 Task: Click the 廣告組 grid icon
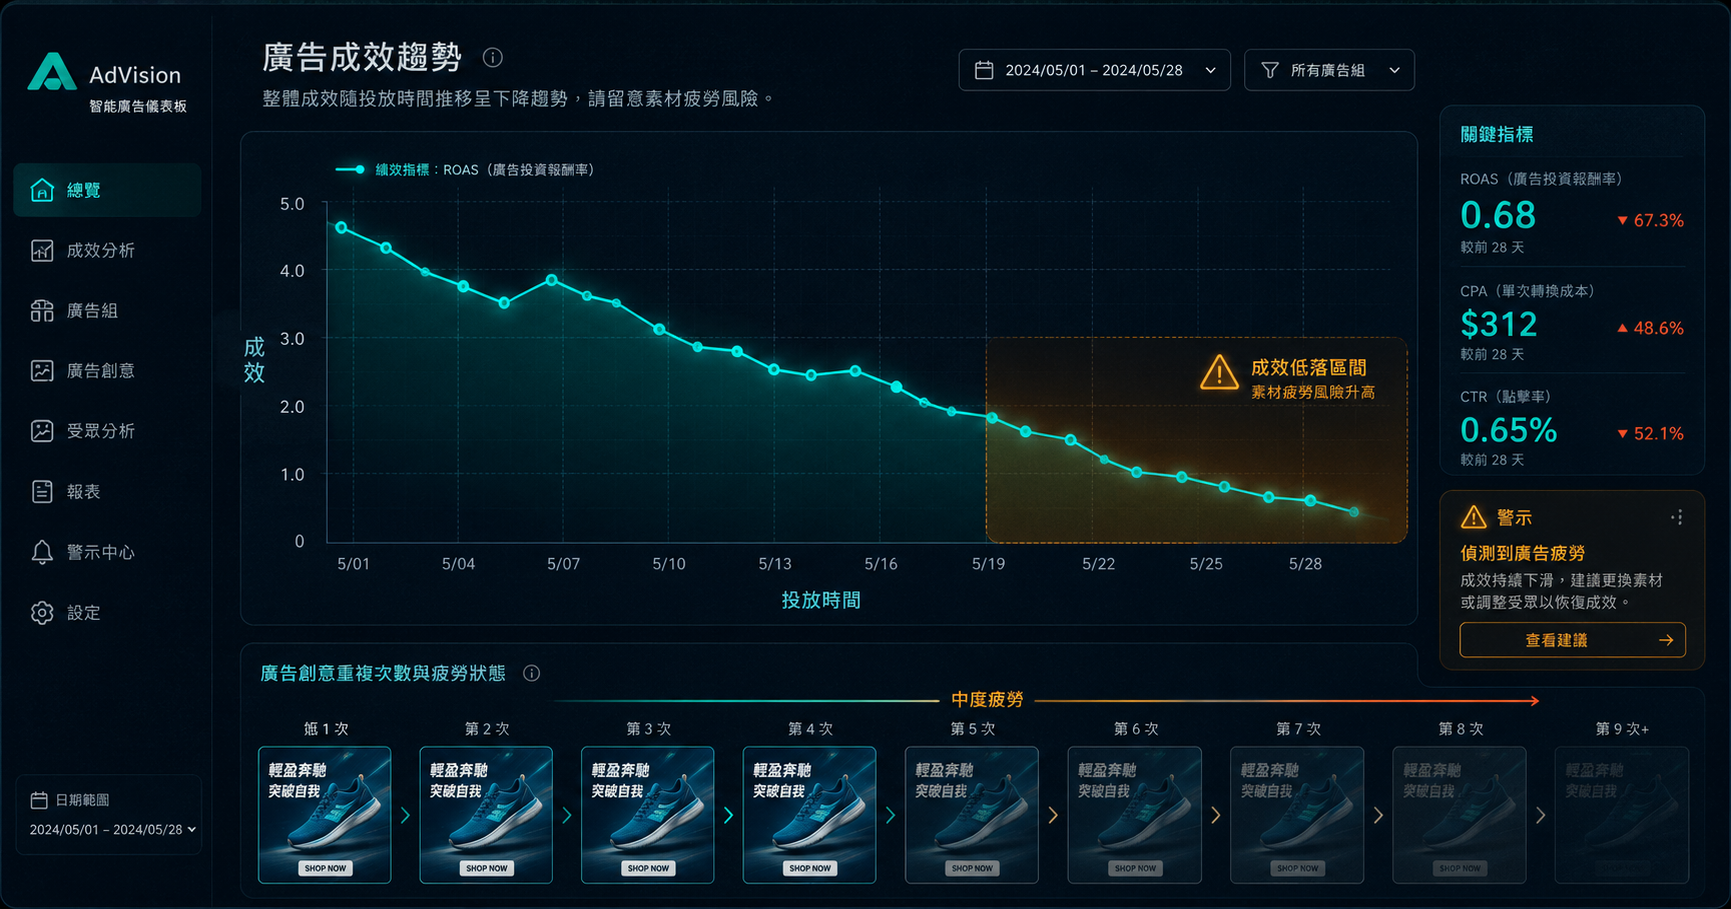[42, 311]
